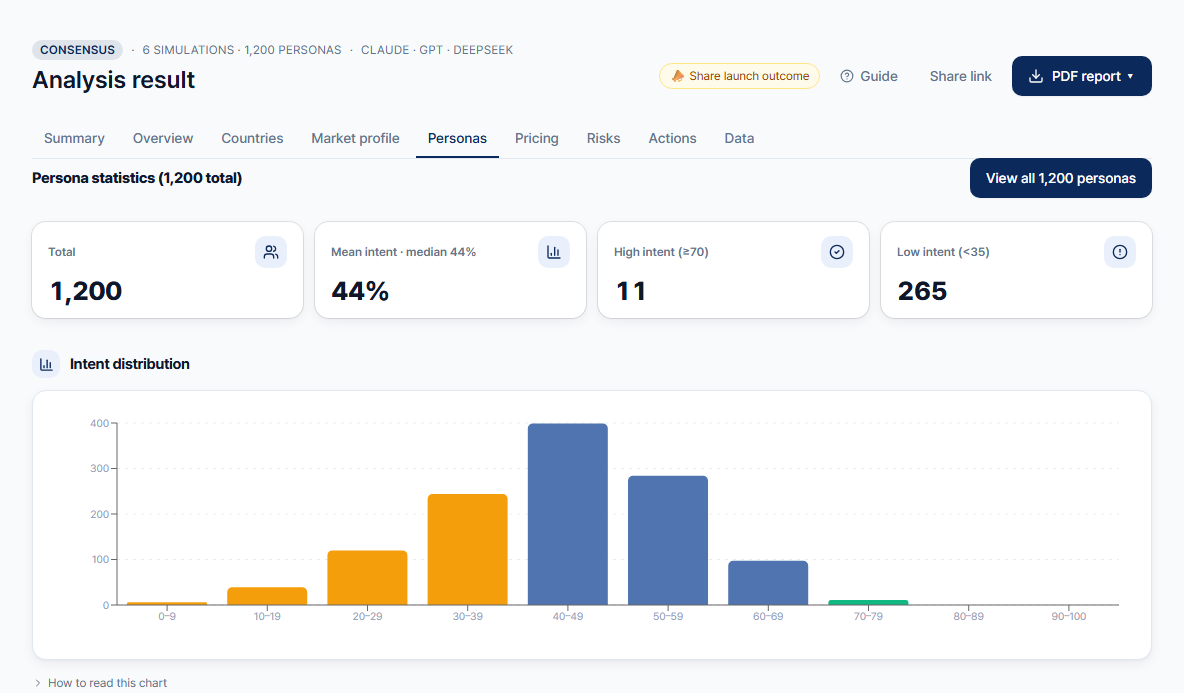Click the 0–9 orange bar
The image size is (1184, 693).
click(x=167, y=603)
